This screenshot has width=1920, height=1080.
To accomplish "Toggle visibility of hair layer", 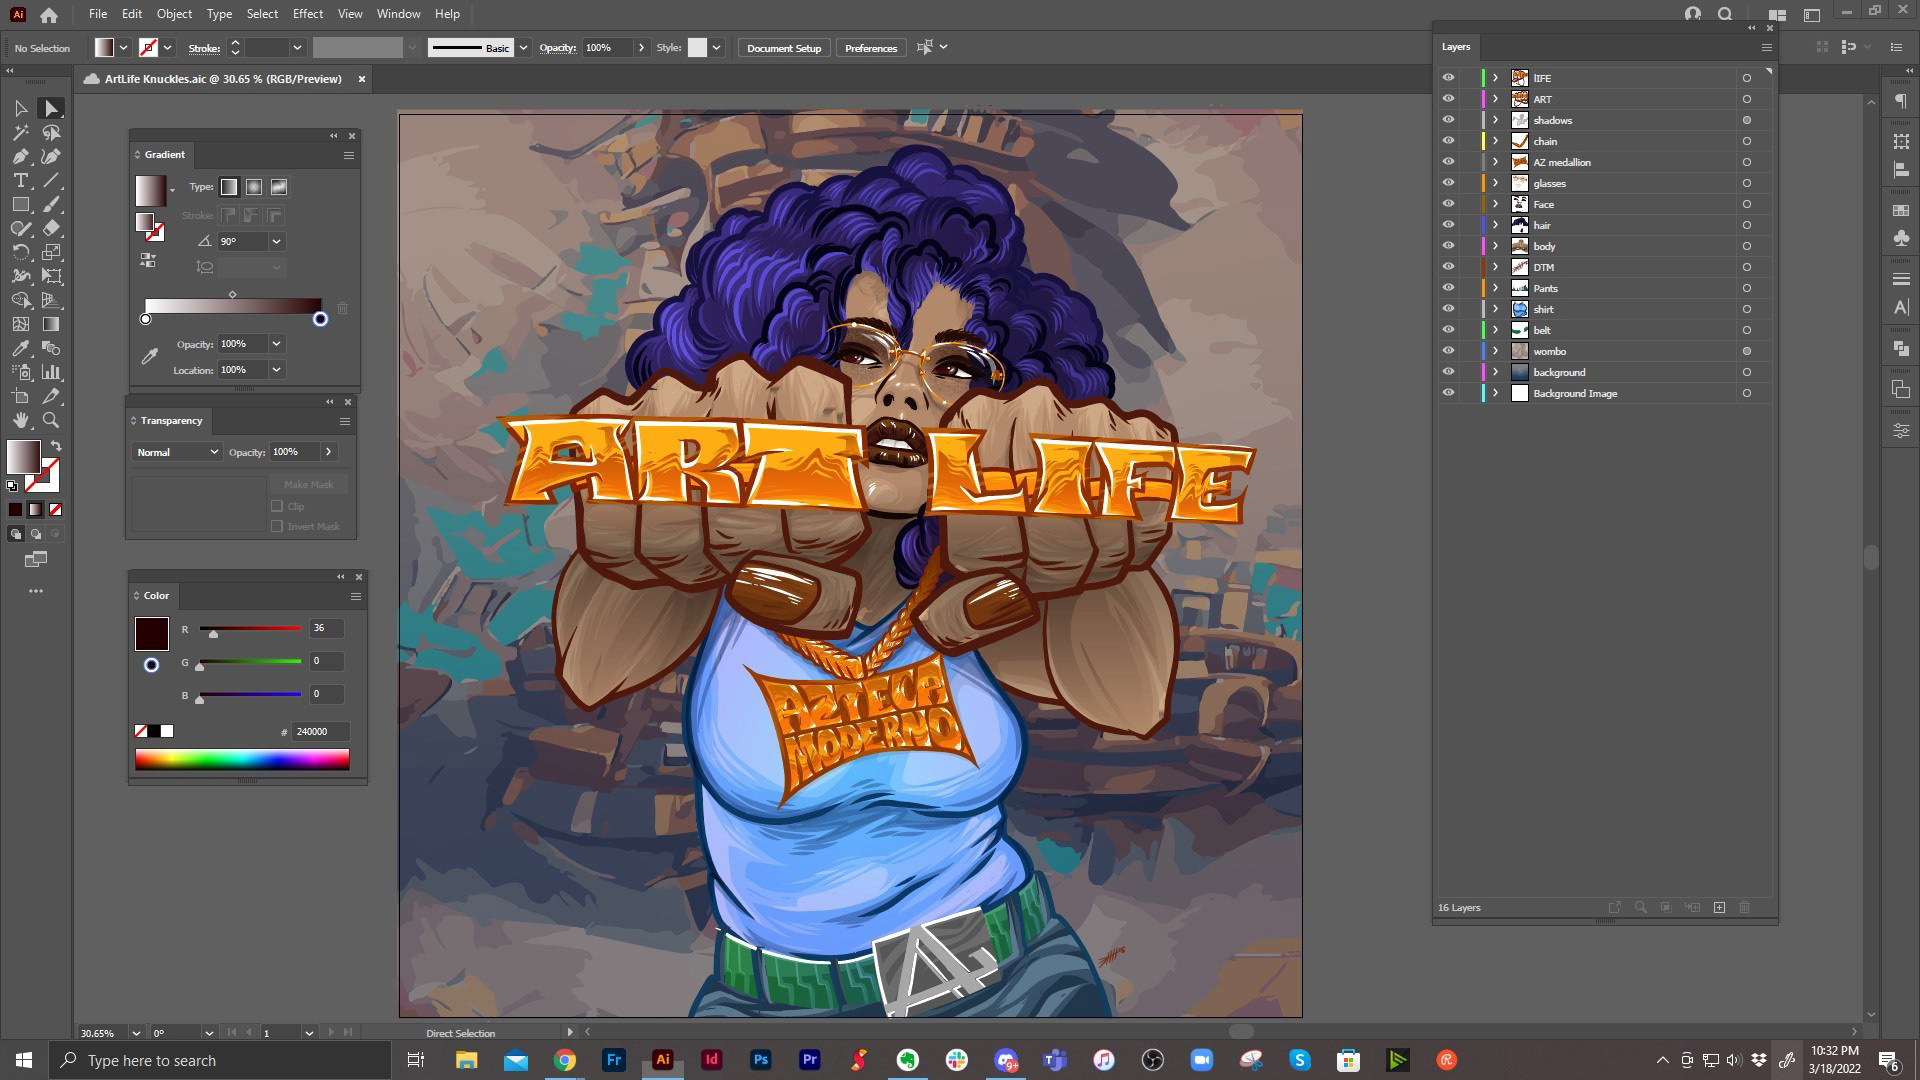I will 1448,225.
